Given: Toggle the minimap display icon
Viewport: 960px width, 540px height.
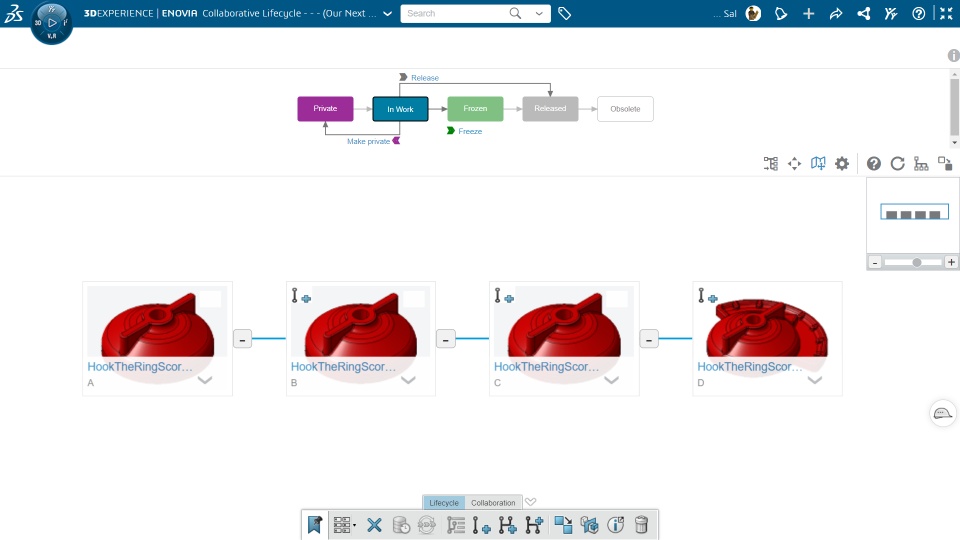Looking at the screenshot, I should click(818, 163).
